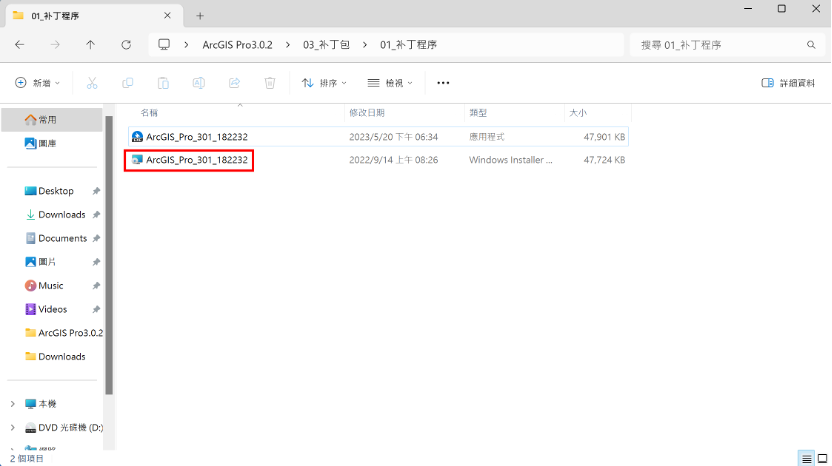Refresh the current folder
The image size is (832, 466).
126,45
